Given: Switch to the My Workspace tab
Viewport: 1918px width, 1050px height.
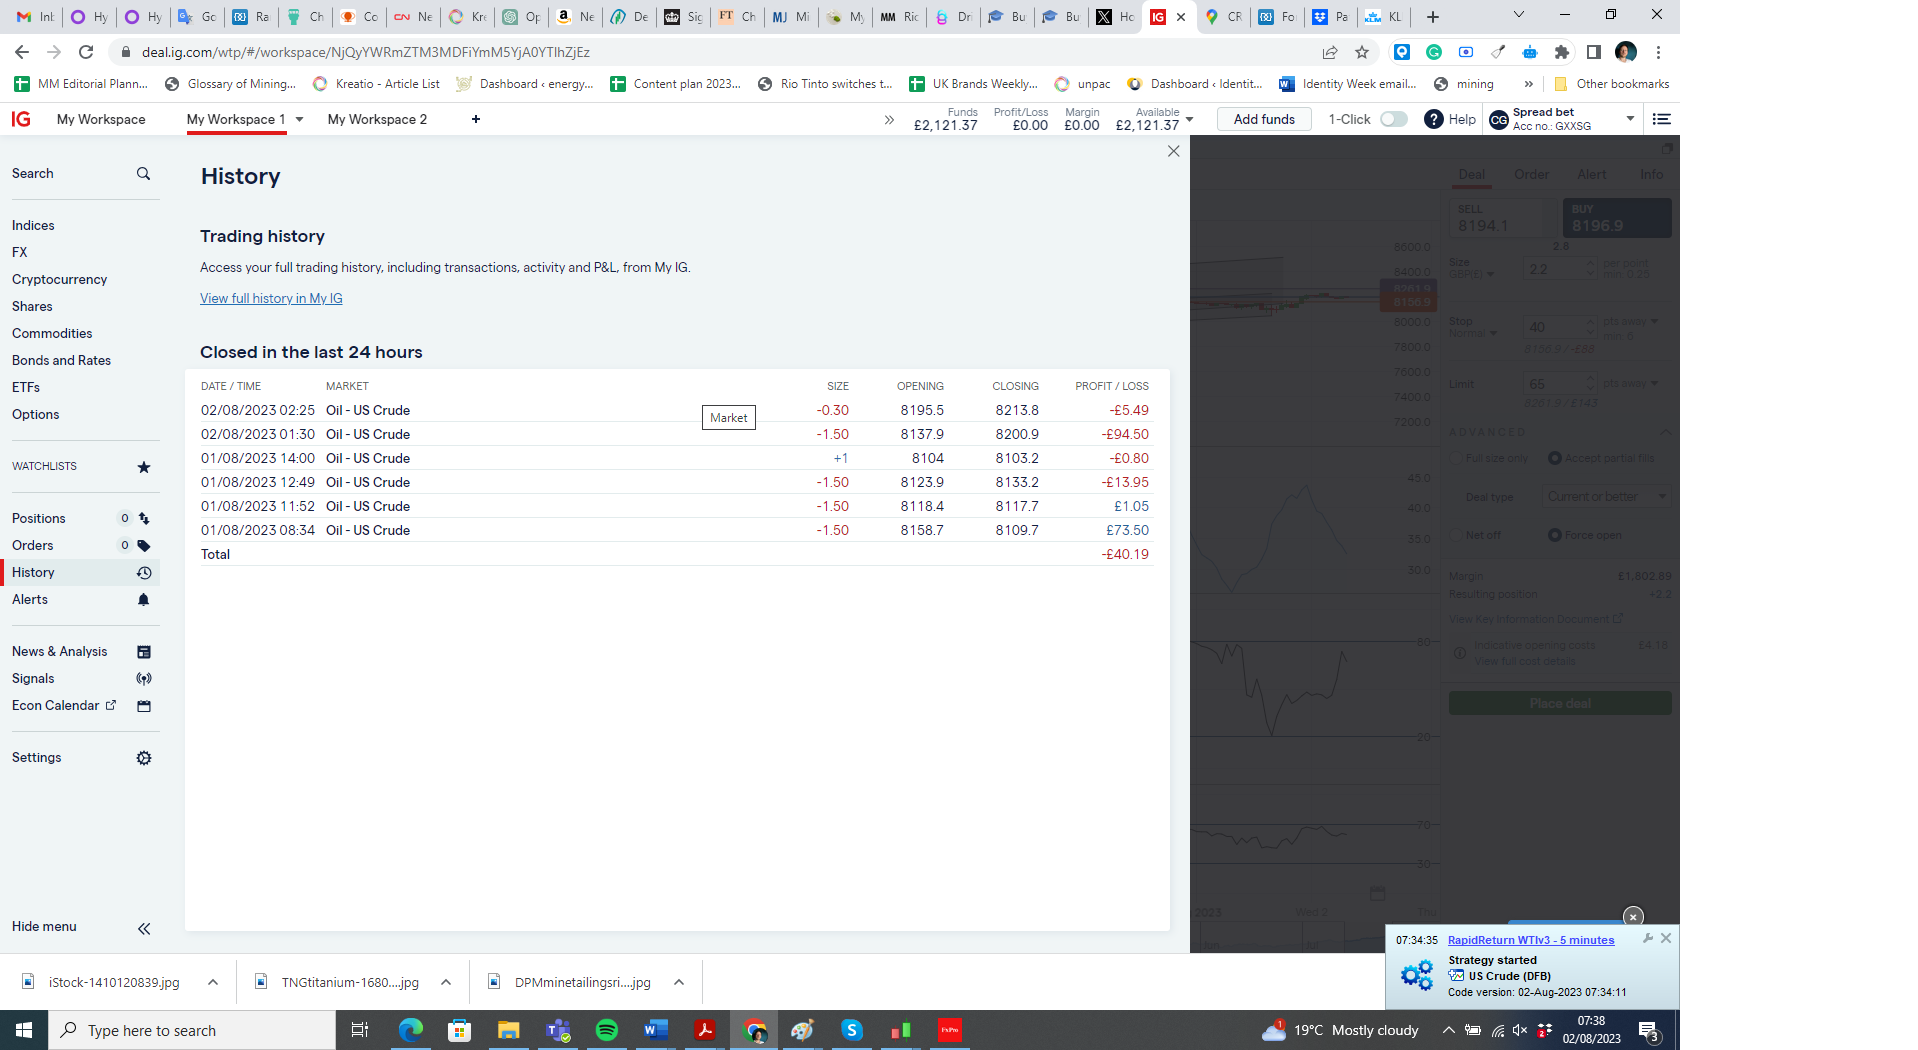Looking at the screenshot, I should coord(101,119).
